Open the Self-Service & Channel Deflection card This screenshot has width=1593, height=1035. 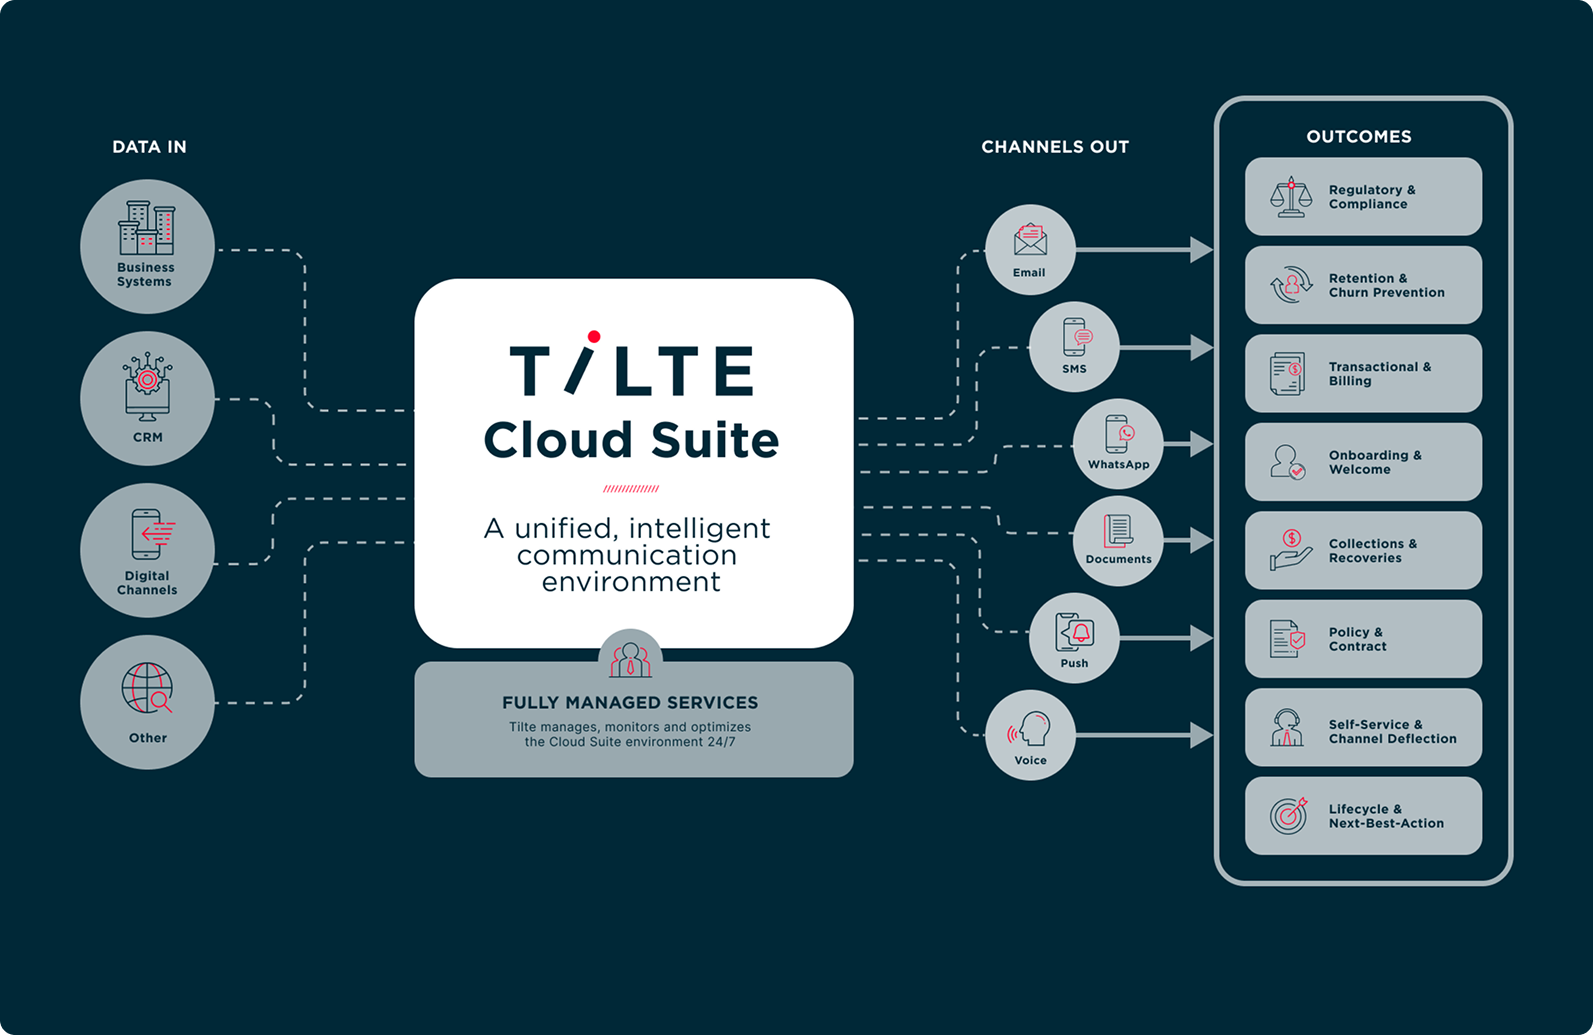coord(1363,727)
